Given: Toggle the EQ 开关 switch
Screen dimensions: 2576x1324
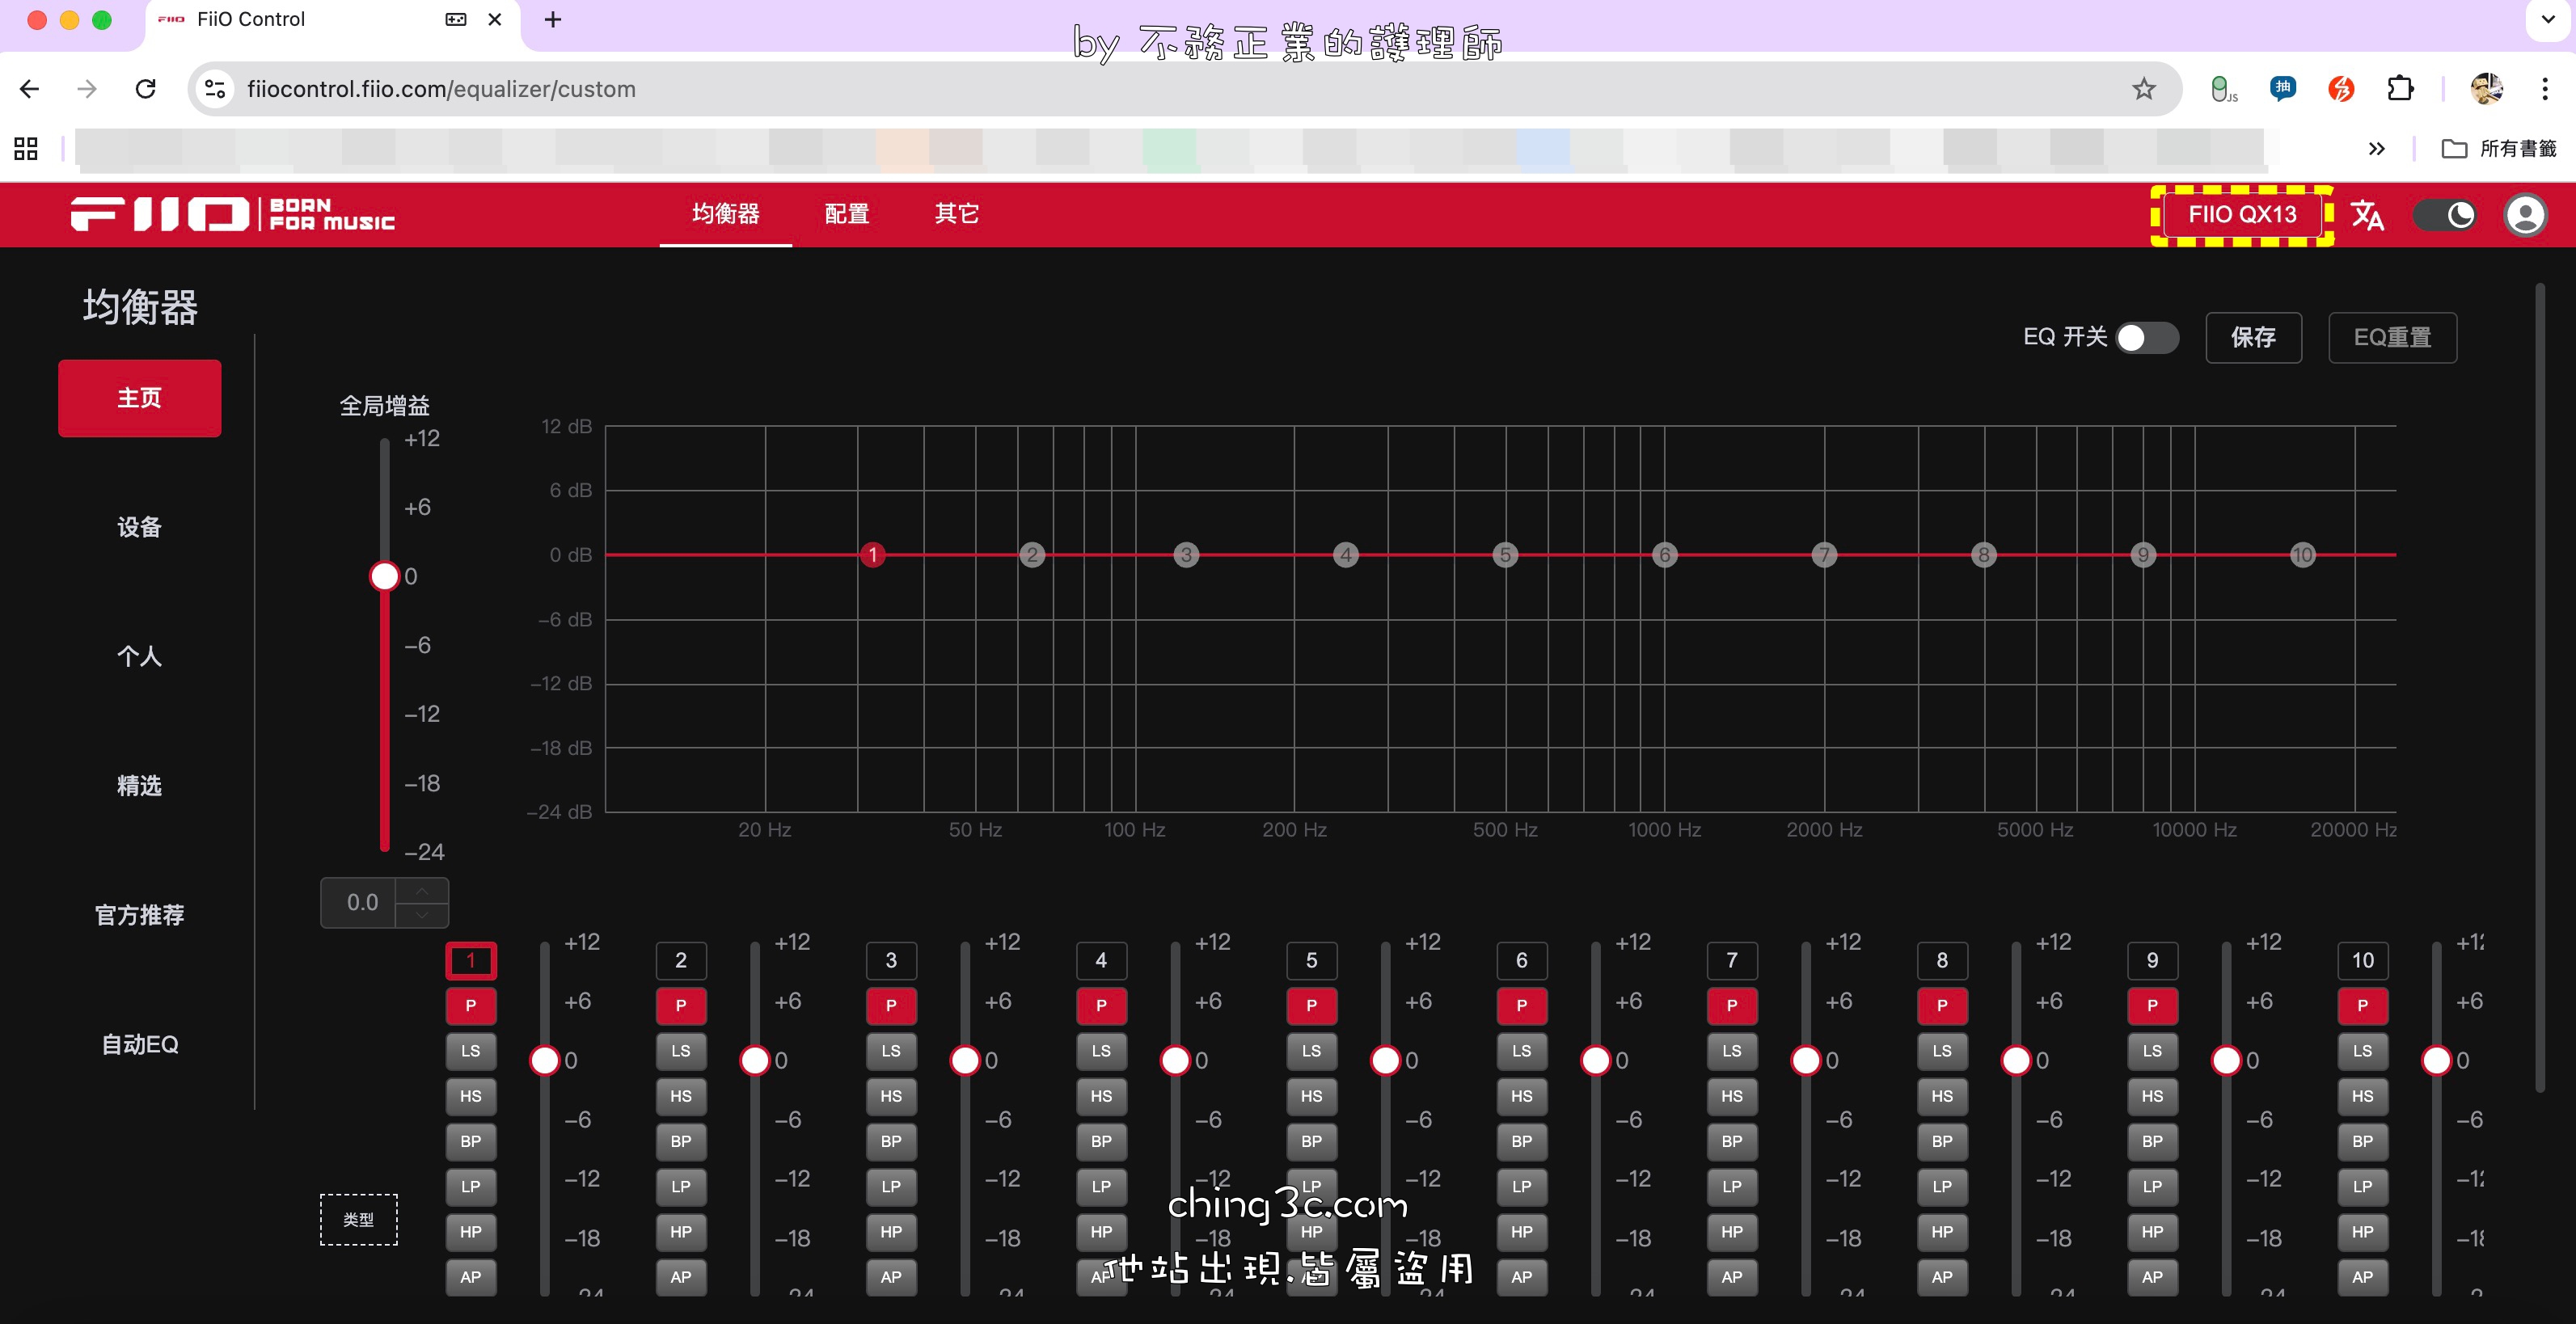Looking at the screenshot, I should (x=2146, y=338).
